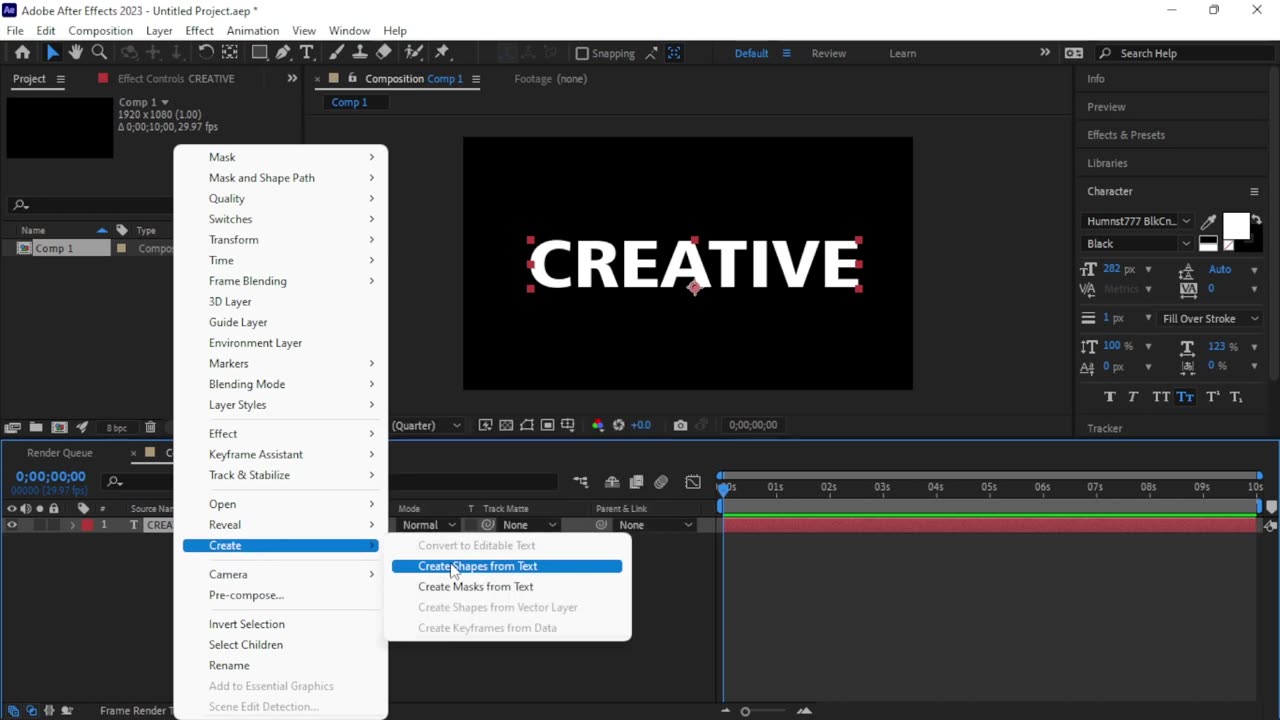Toggle All Caps in Character panel
1280x720 pixels.
[1160, 397]
